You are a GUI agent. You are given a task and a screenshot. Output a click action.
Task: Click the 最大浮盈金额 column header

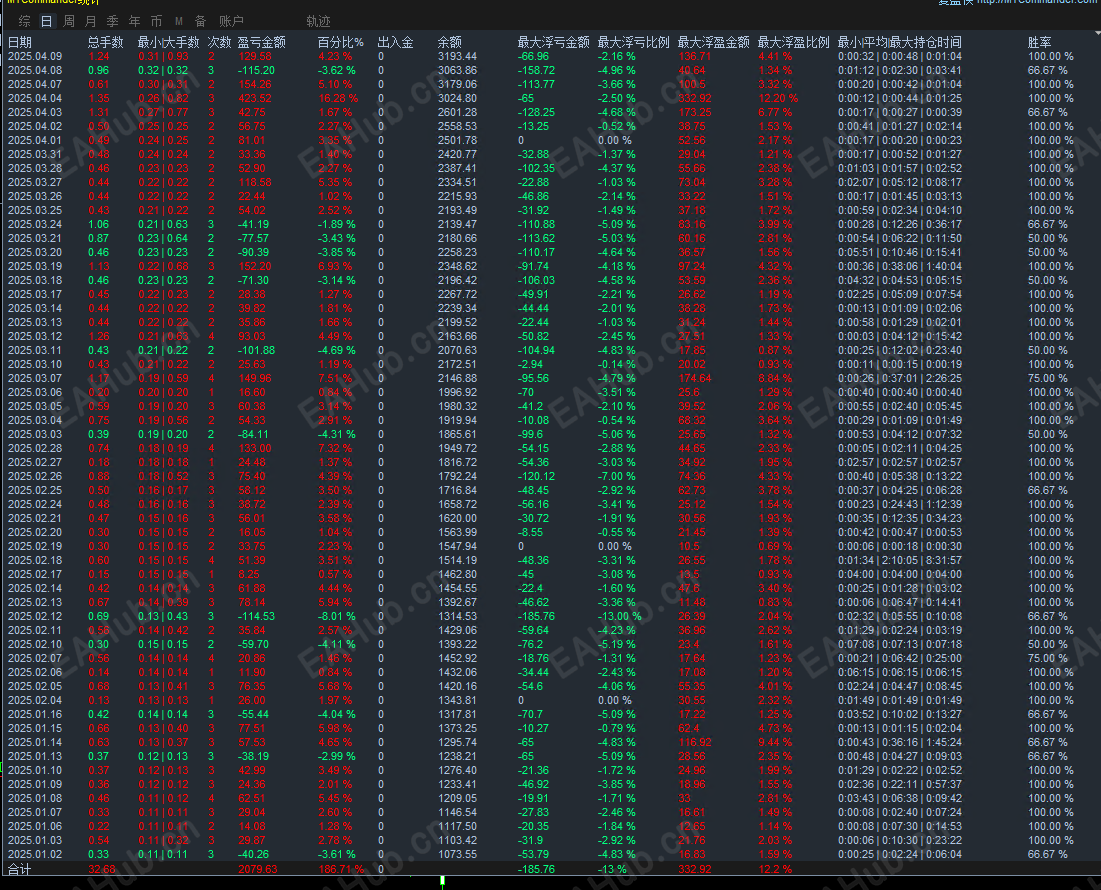713,42
